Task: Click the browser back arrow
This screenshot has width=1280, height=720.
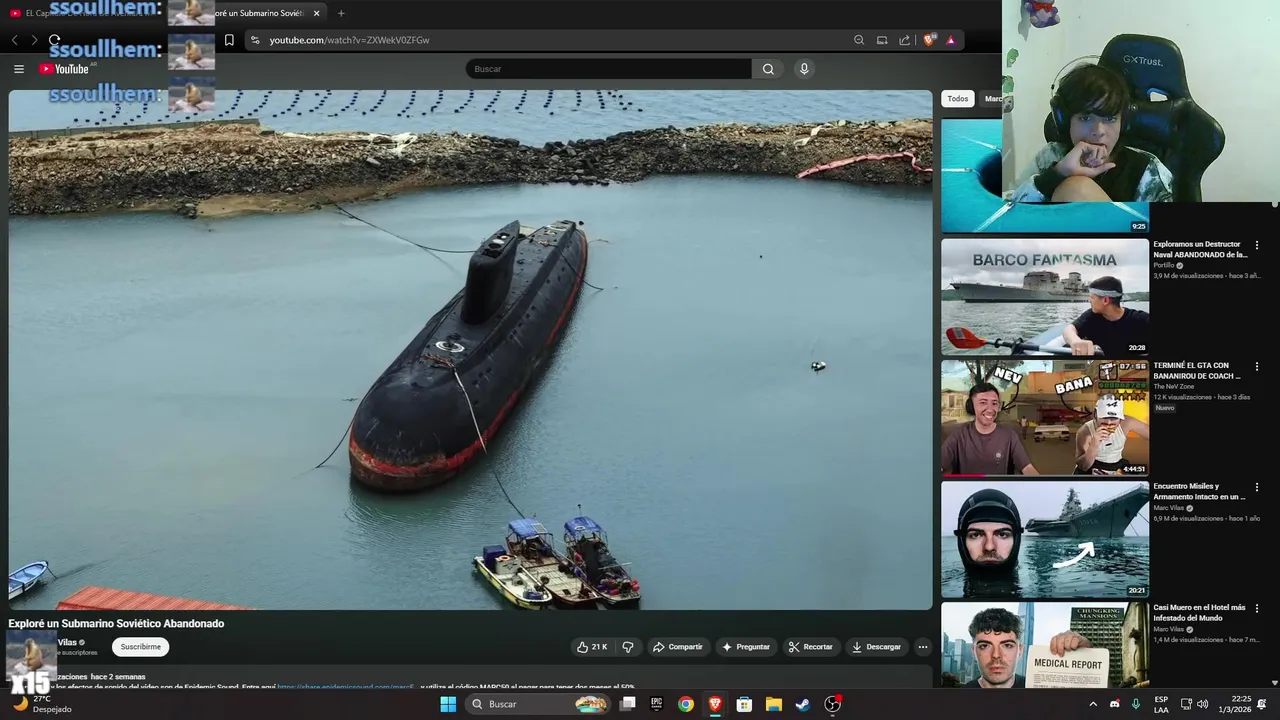Action: coord(14,40)
